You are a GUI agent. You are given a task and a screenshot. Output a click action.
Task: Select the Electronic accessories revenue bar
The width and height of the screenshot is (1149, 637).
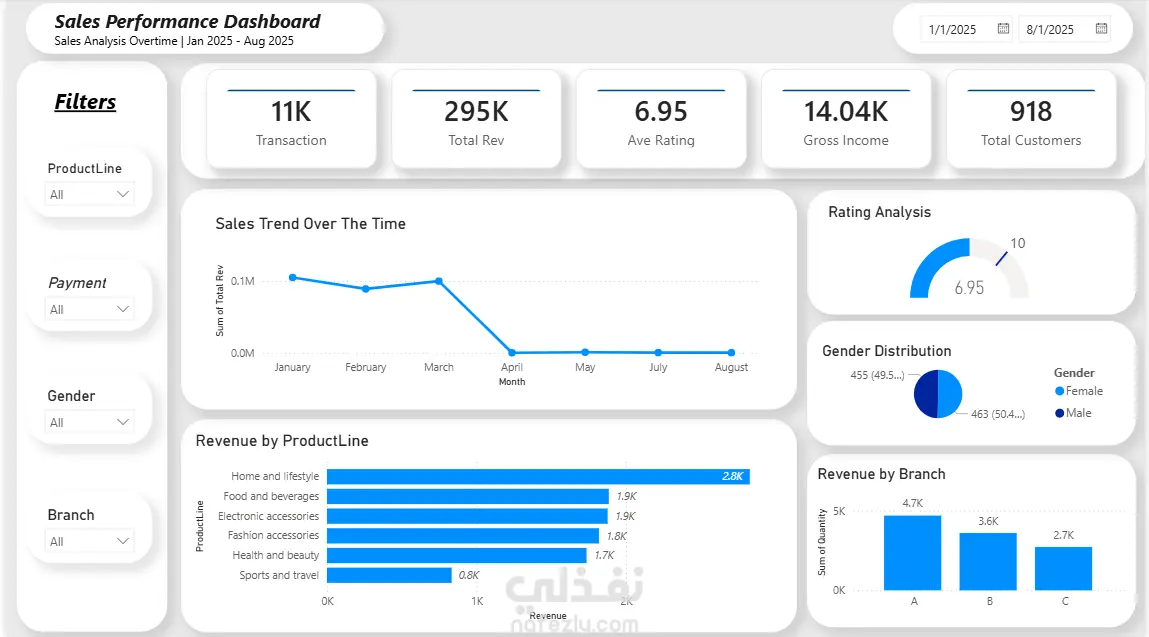pos(467,516)
